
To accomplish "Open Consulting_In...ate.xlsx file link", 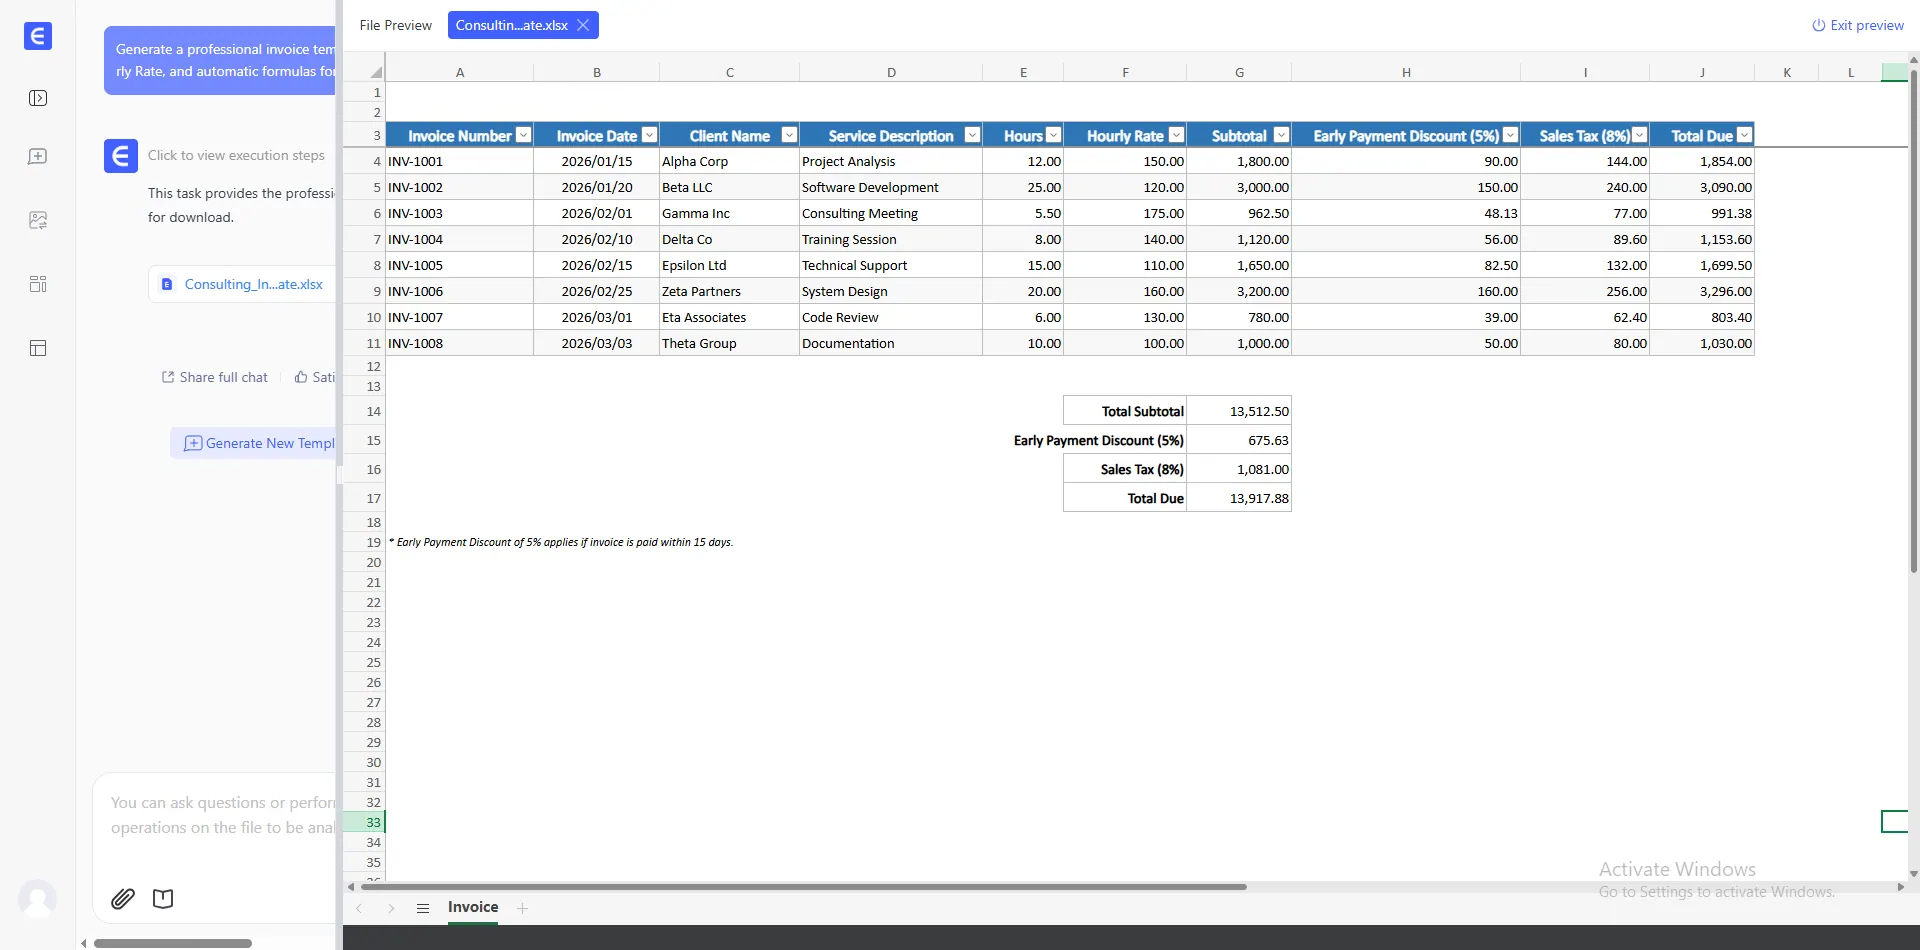I will pos(253,284).
